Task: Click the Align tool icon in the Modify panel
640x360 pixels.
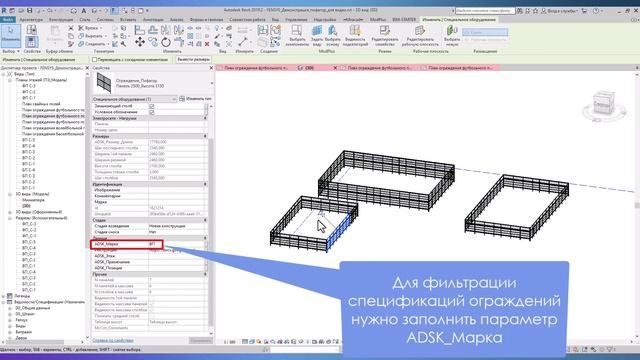Action: 140,30
